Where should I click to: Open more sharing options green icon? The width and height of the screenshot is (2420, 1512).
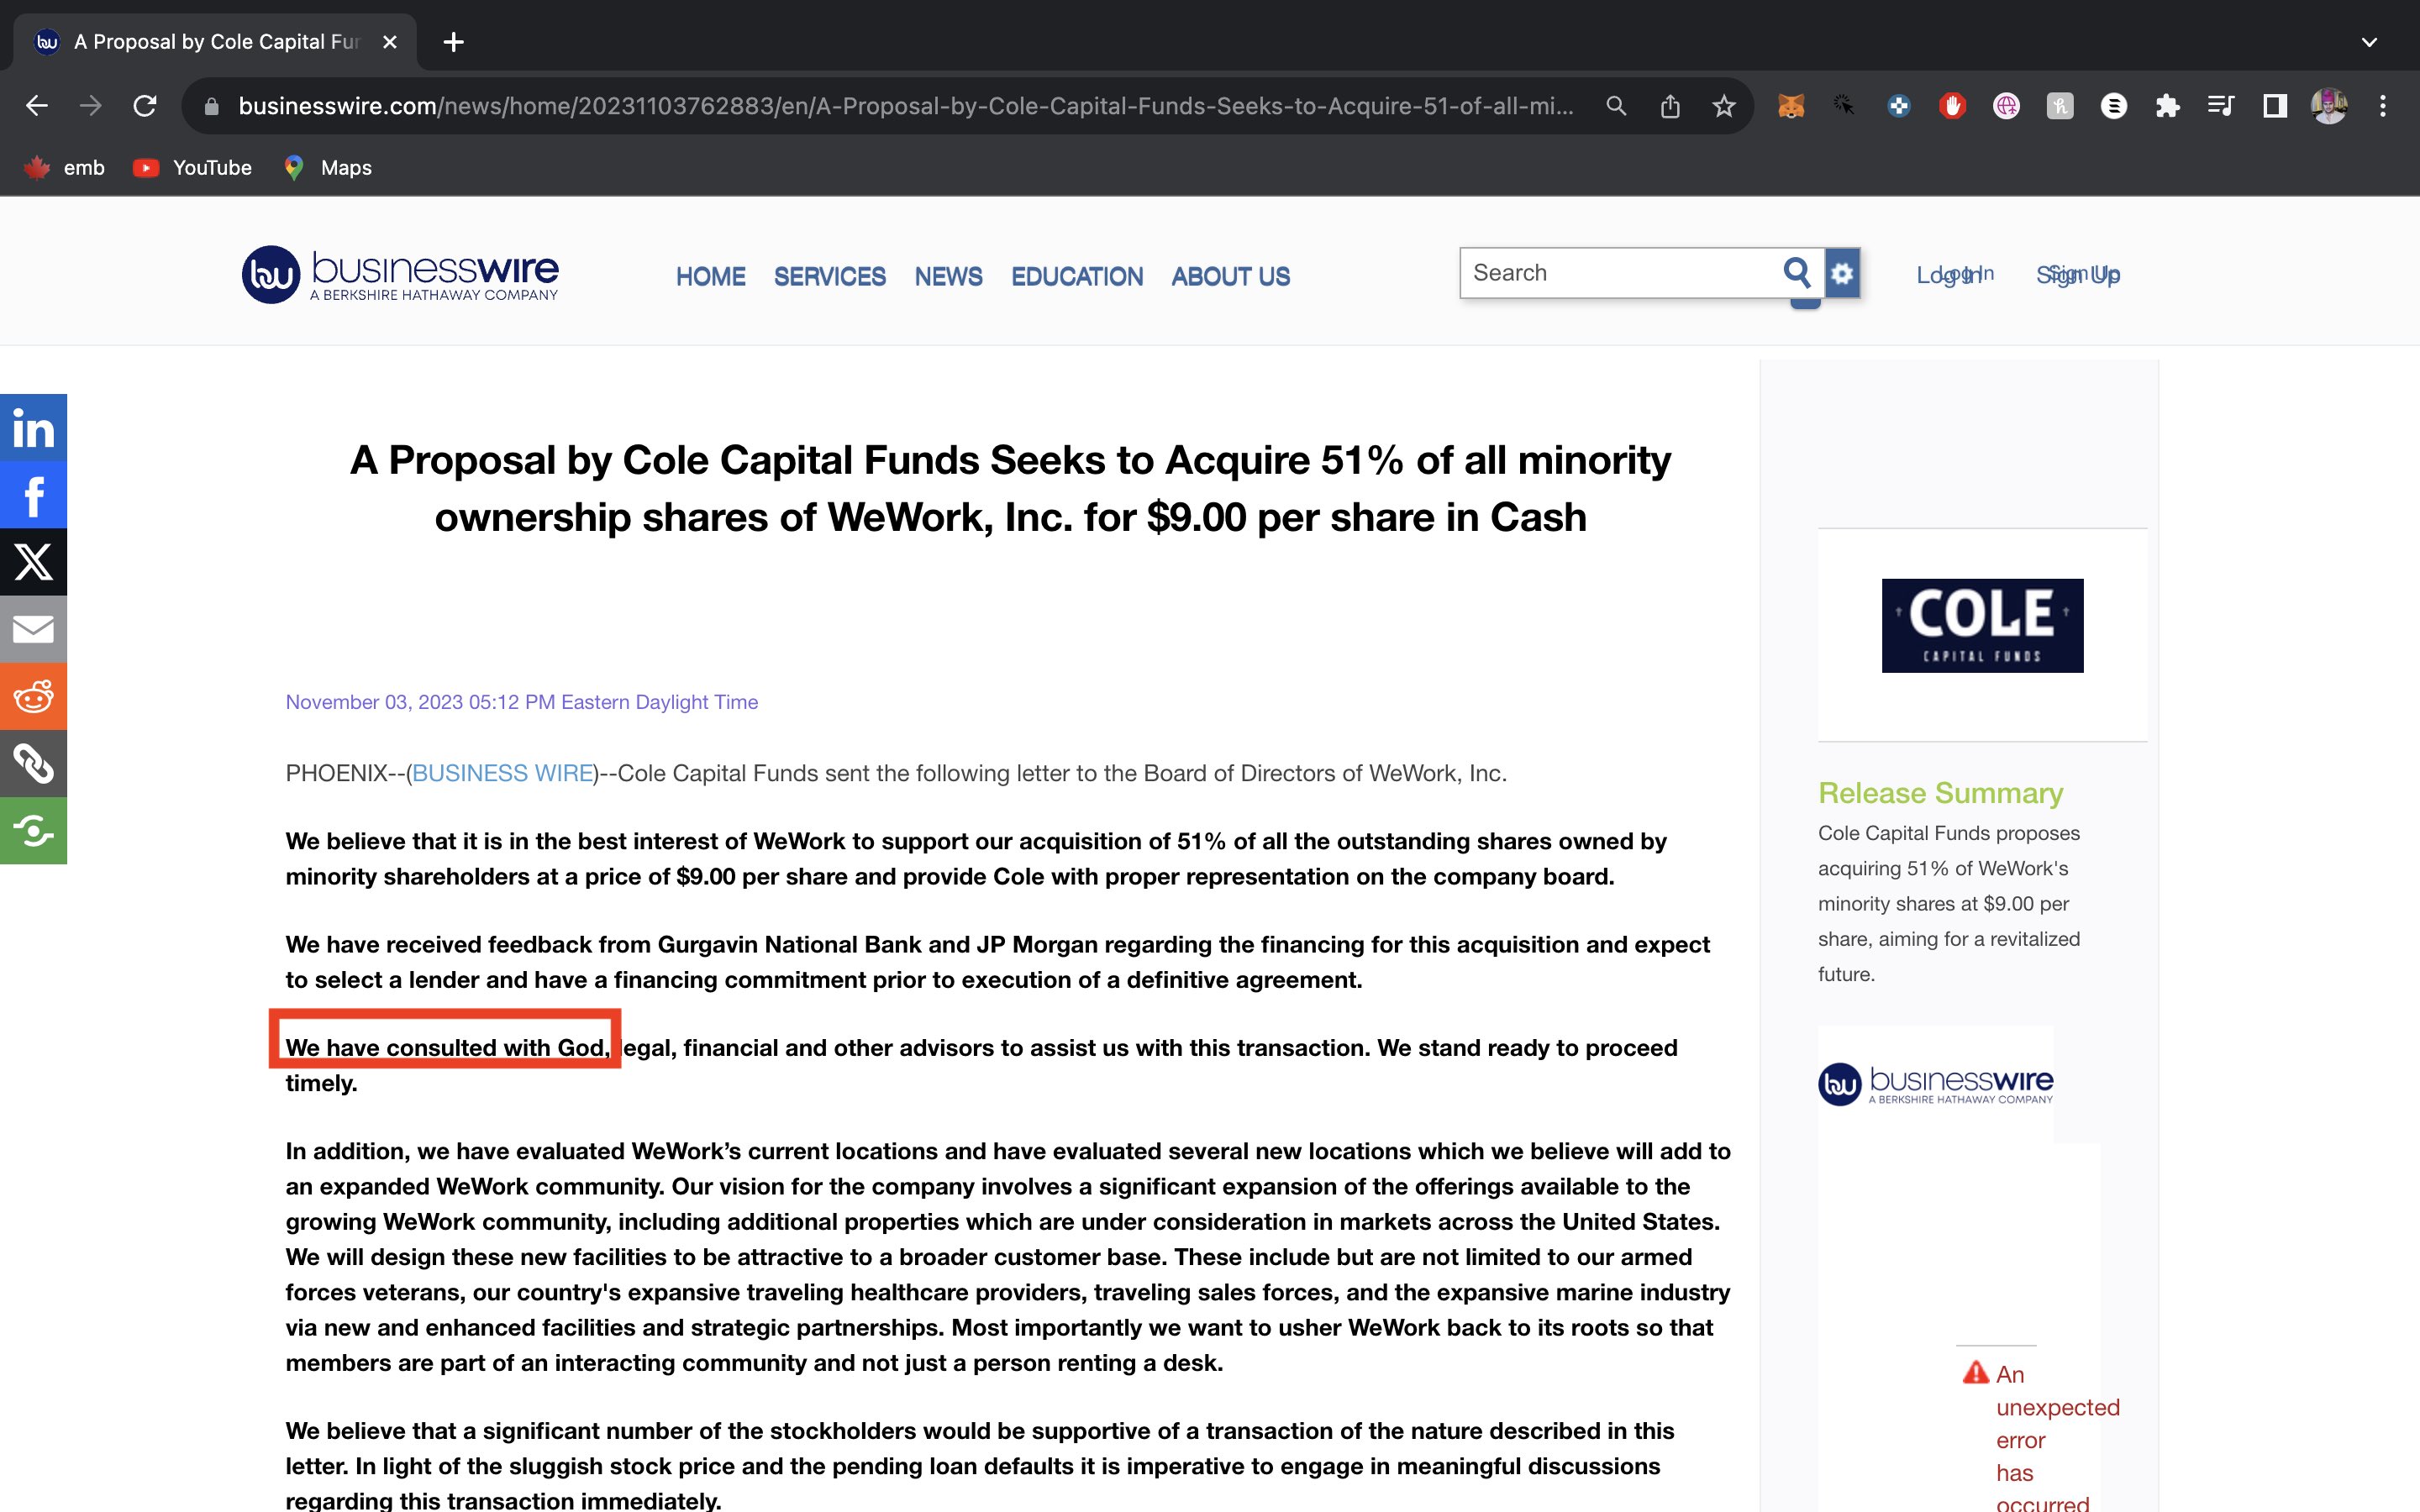pyautogui.click(x=33, y=830)
